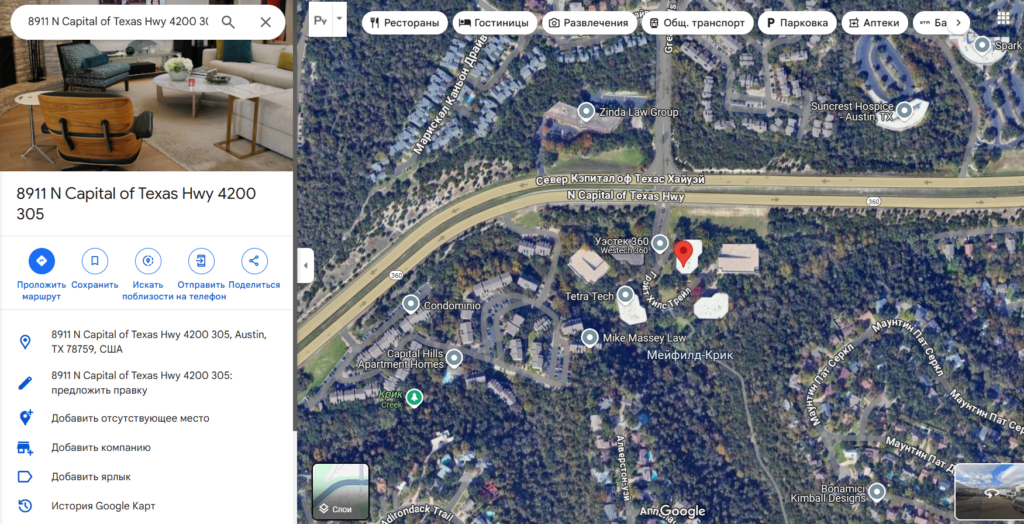Open directions with Проложить маршрут button
Screen dimensions: 1024x524
pyautogui.click(x=42, y=261)
